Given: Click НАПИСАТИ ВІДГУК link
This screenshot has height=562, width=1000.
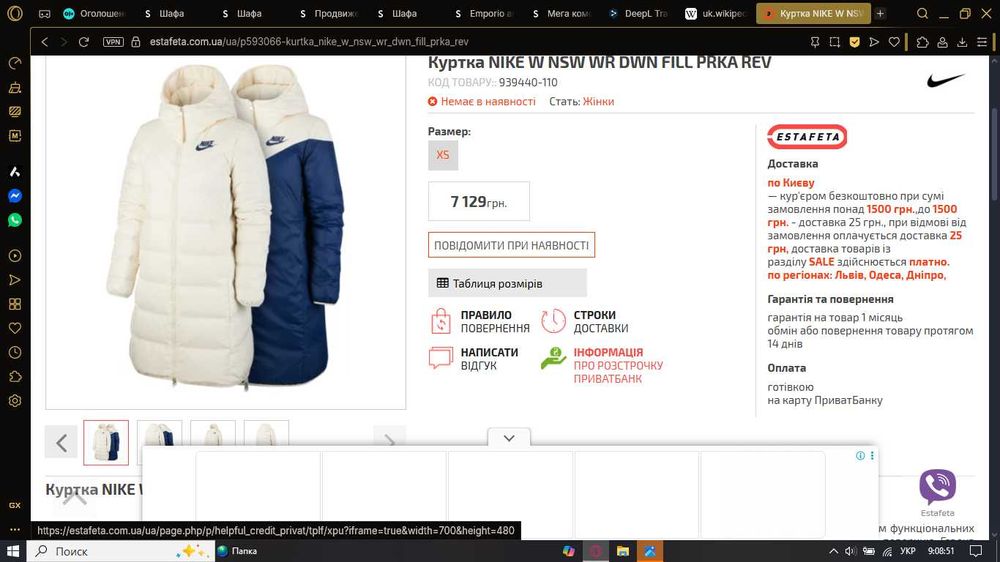Looking at the screenshot, I should (474, 359).
